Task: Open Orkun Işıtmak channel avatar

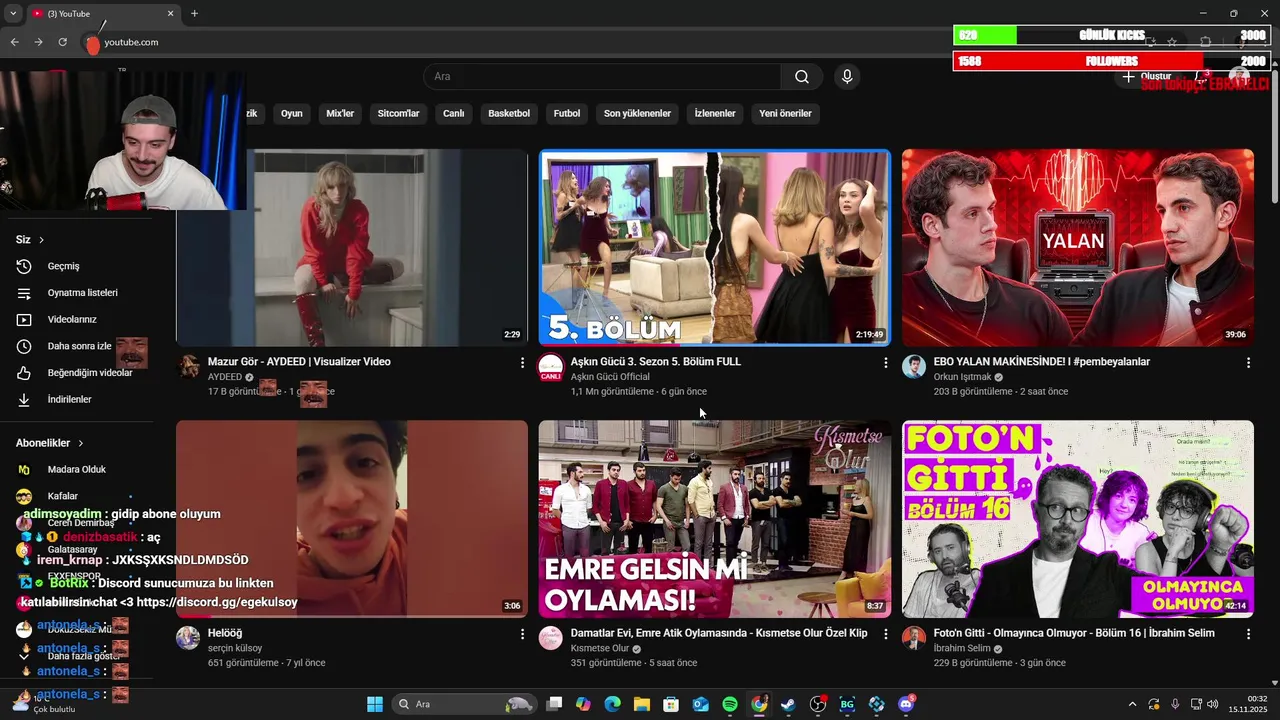Action: click(914, 367)
